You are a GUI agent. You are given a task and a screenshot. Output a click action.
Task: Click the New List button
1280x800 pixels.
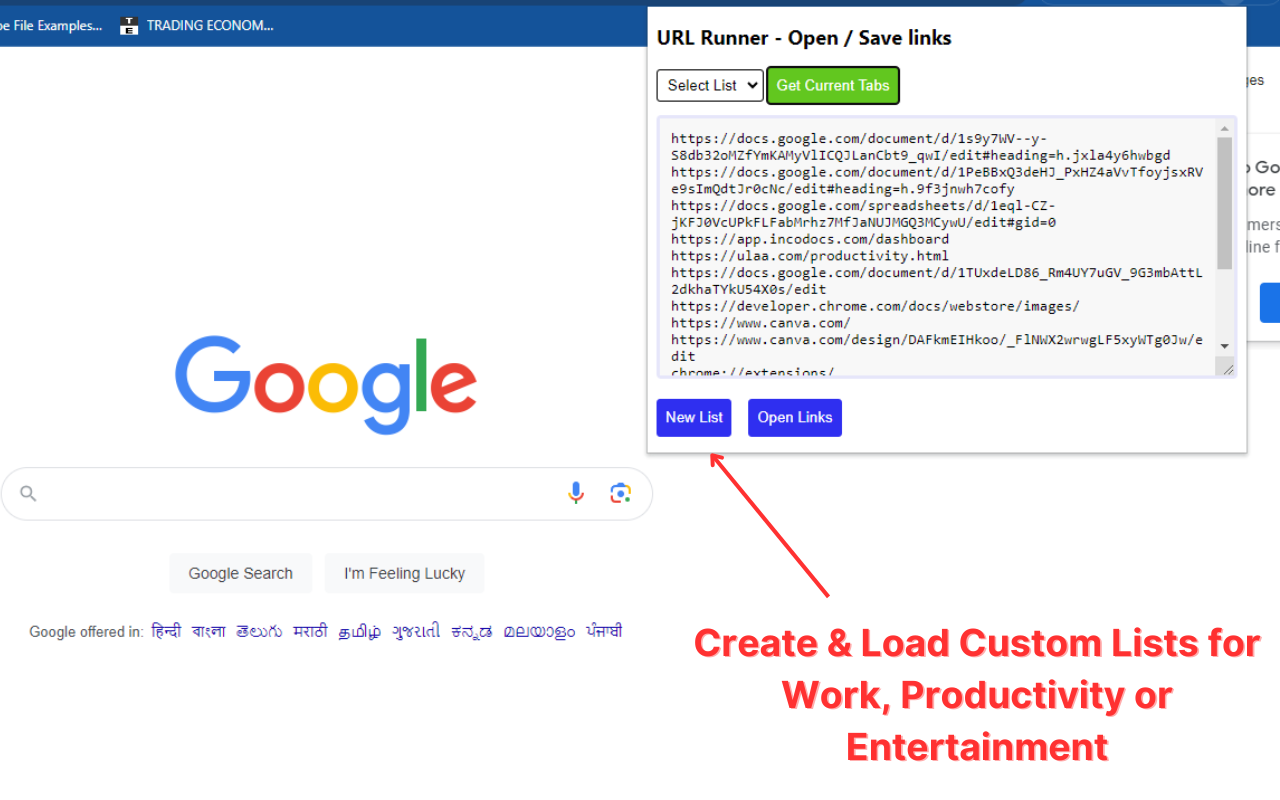pyautogui.click(x=694, y=418)
